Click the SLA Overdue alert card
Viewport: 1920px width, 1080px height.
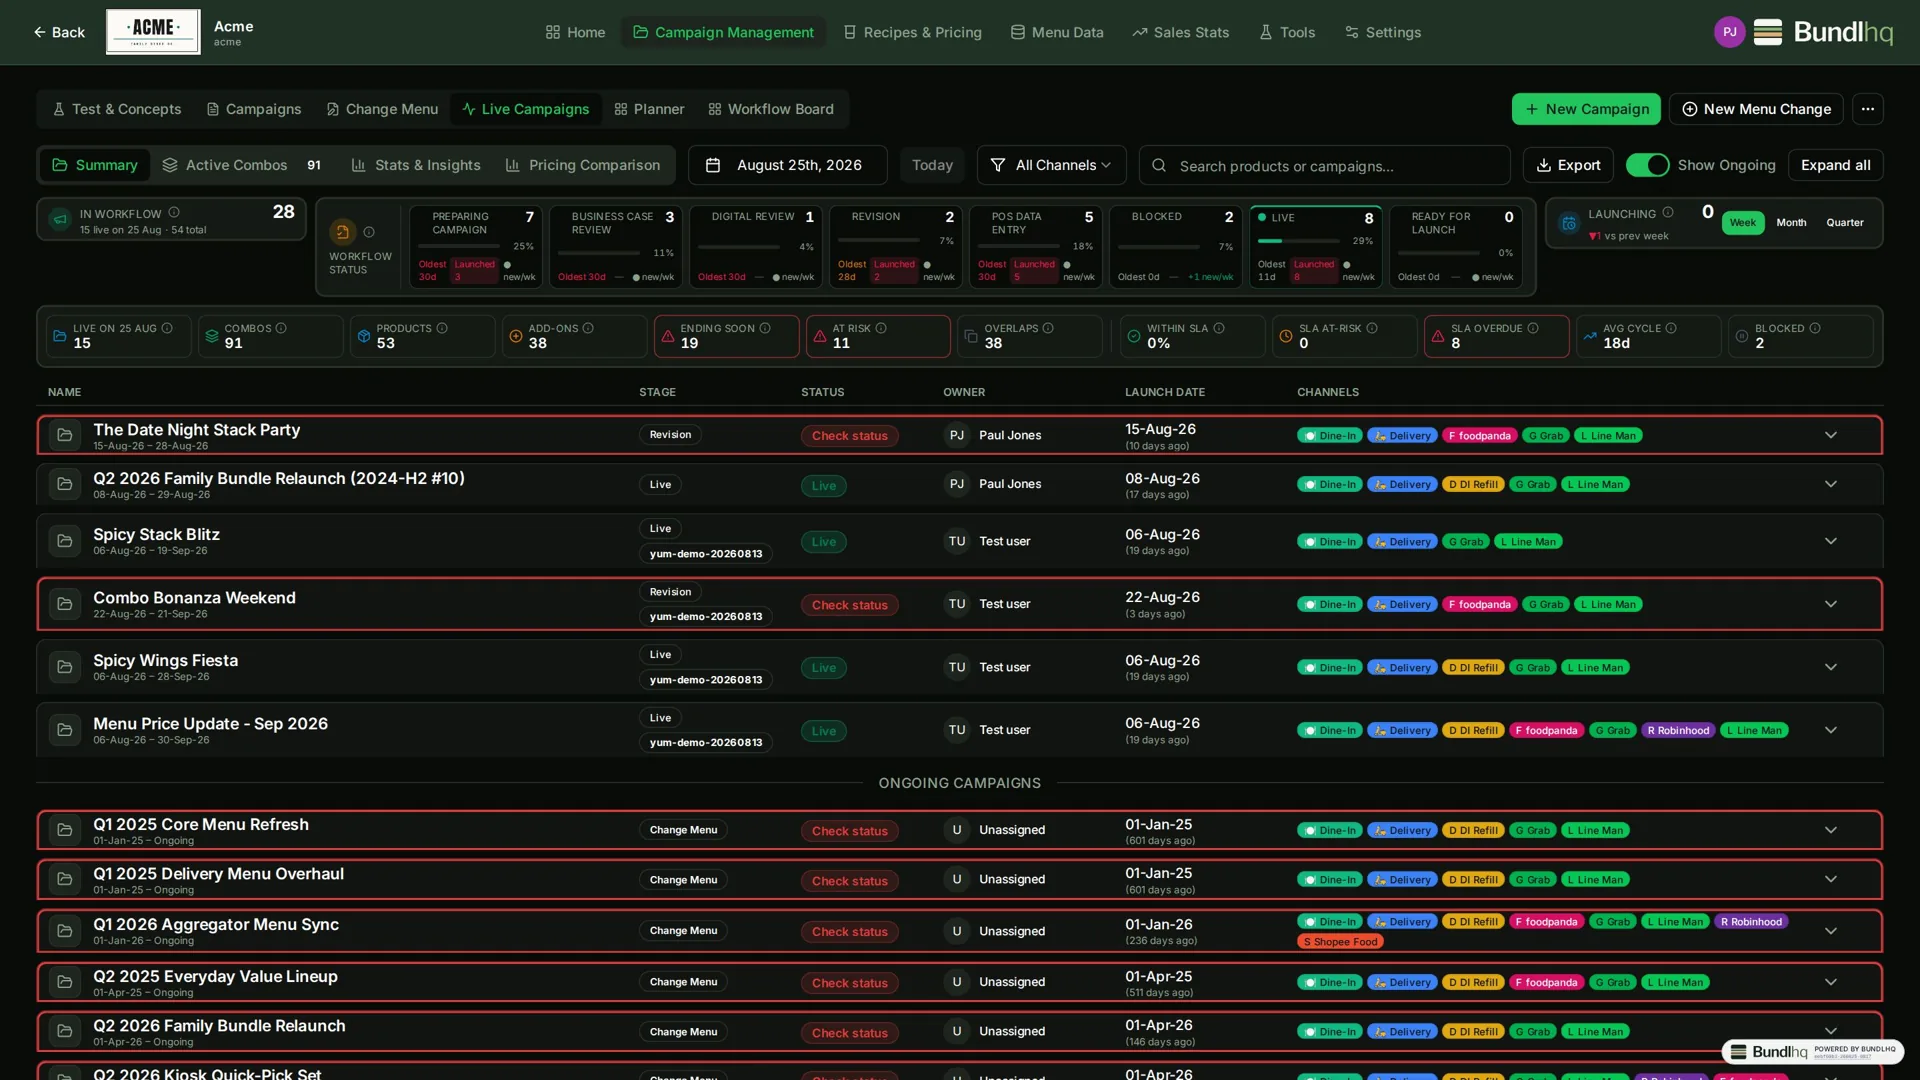[1496, 336]
